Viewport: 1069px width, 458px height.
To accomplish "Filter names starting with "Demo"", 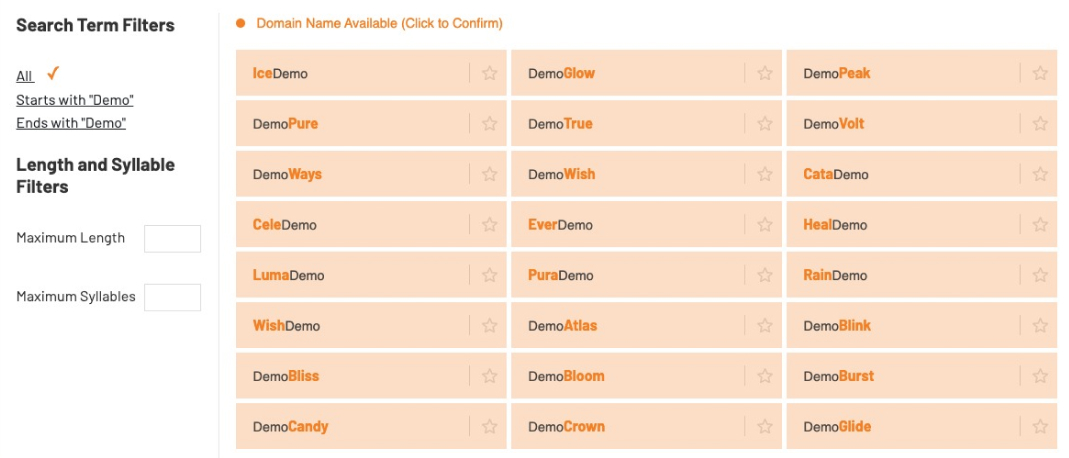I will pyautogui.click(x=75, y=100).
